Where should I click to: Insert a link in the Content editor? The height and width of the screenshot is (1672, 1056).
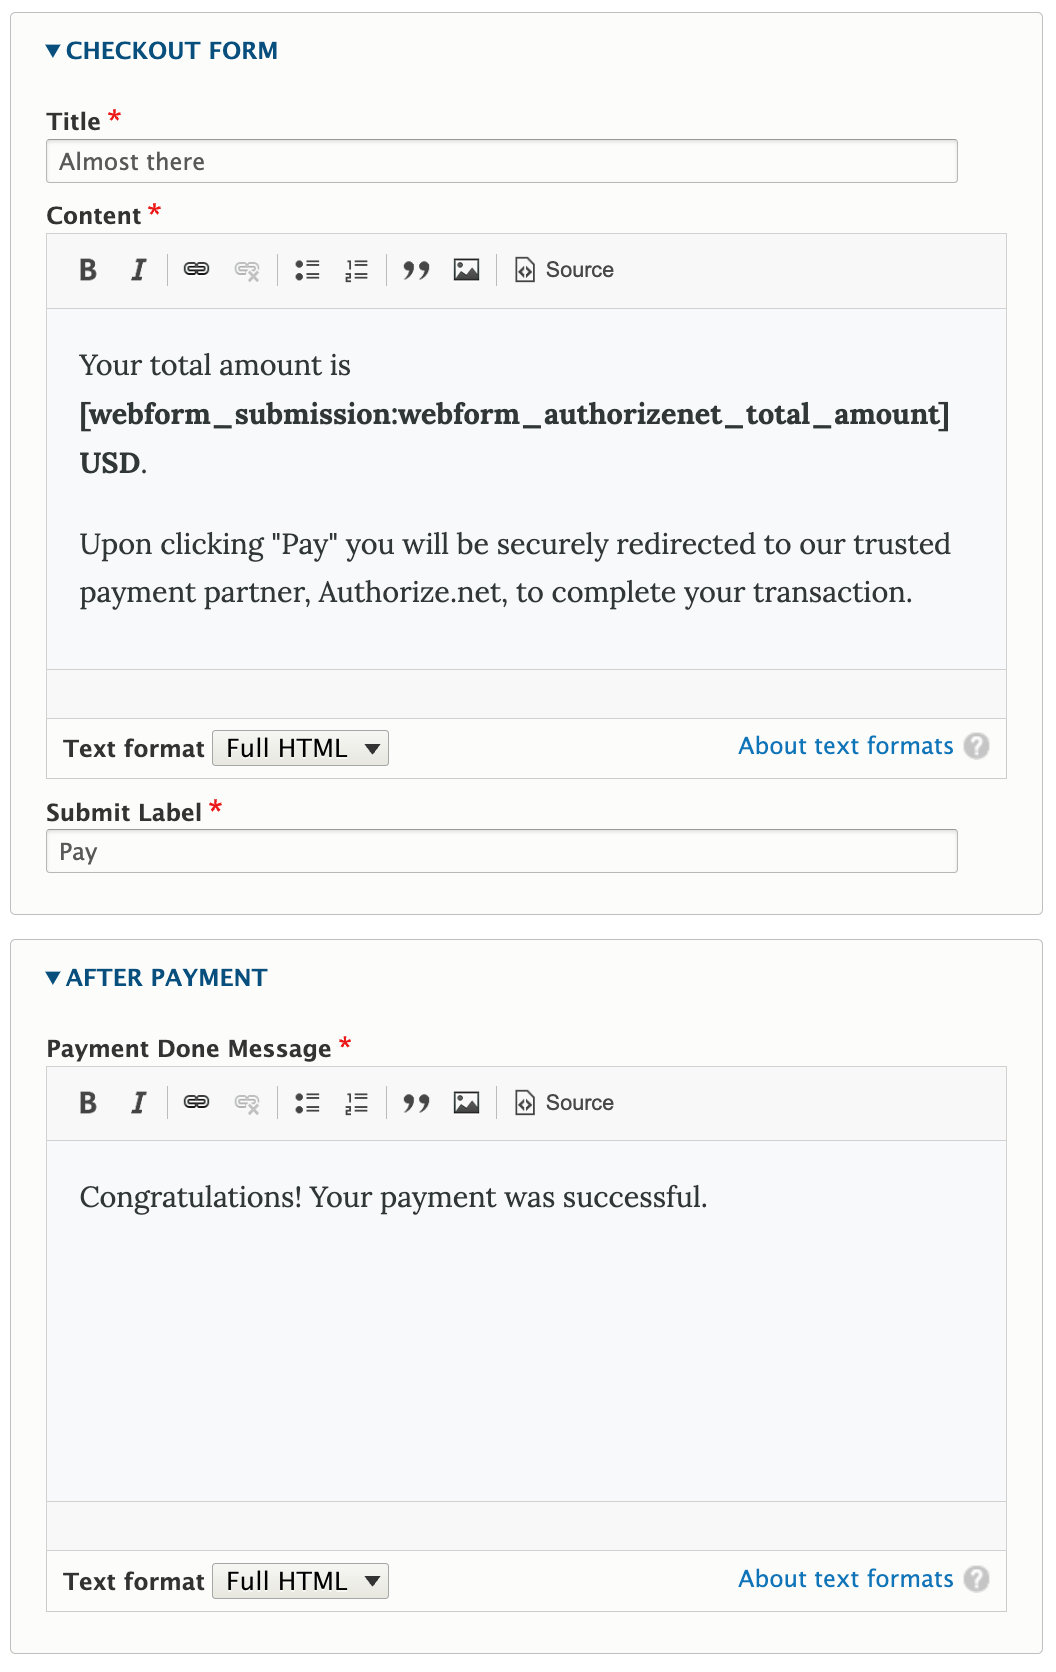tap(196, 269)
